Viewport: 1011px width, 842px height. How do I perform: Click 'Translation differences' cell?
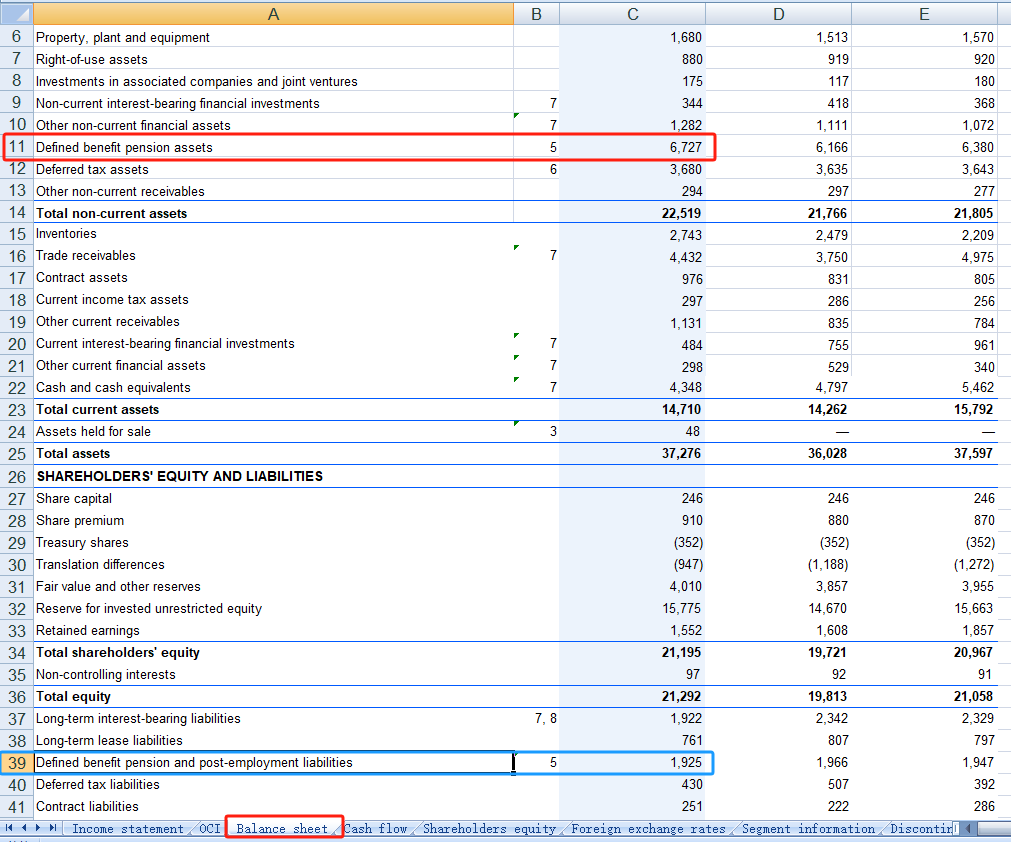click(273, 564)
